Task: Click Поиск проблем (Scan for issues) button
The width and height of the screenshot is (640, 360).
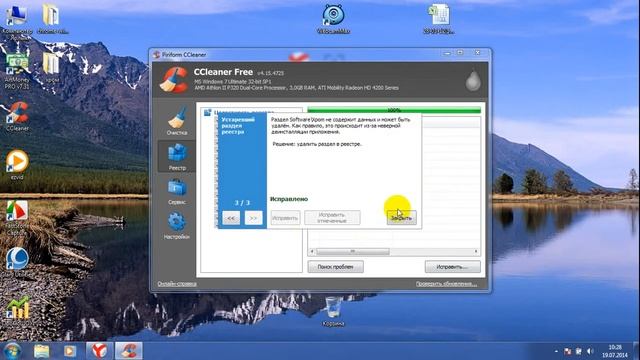Action: 336,267
